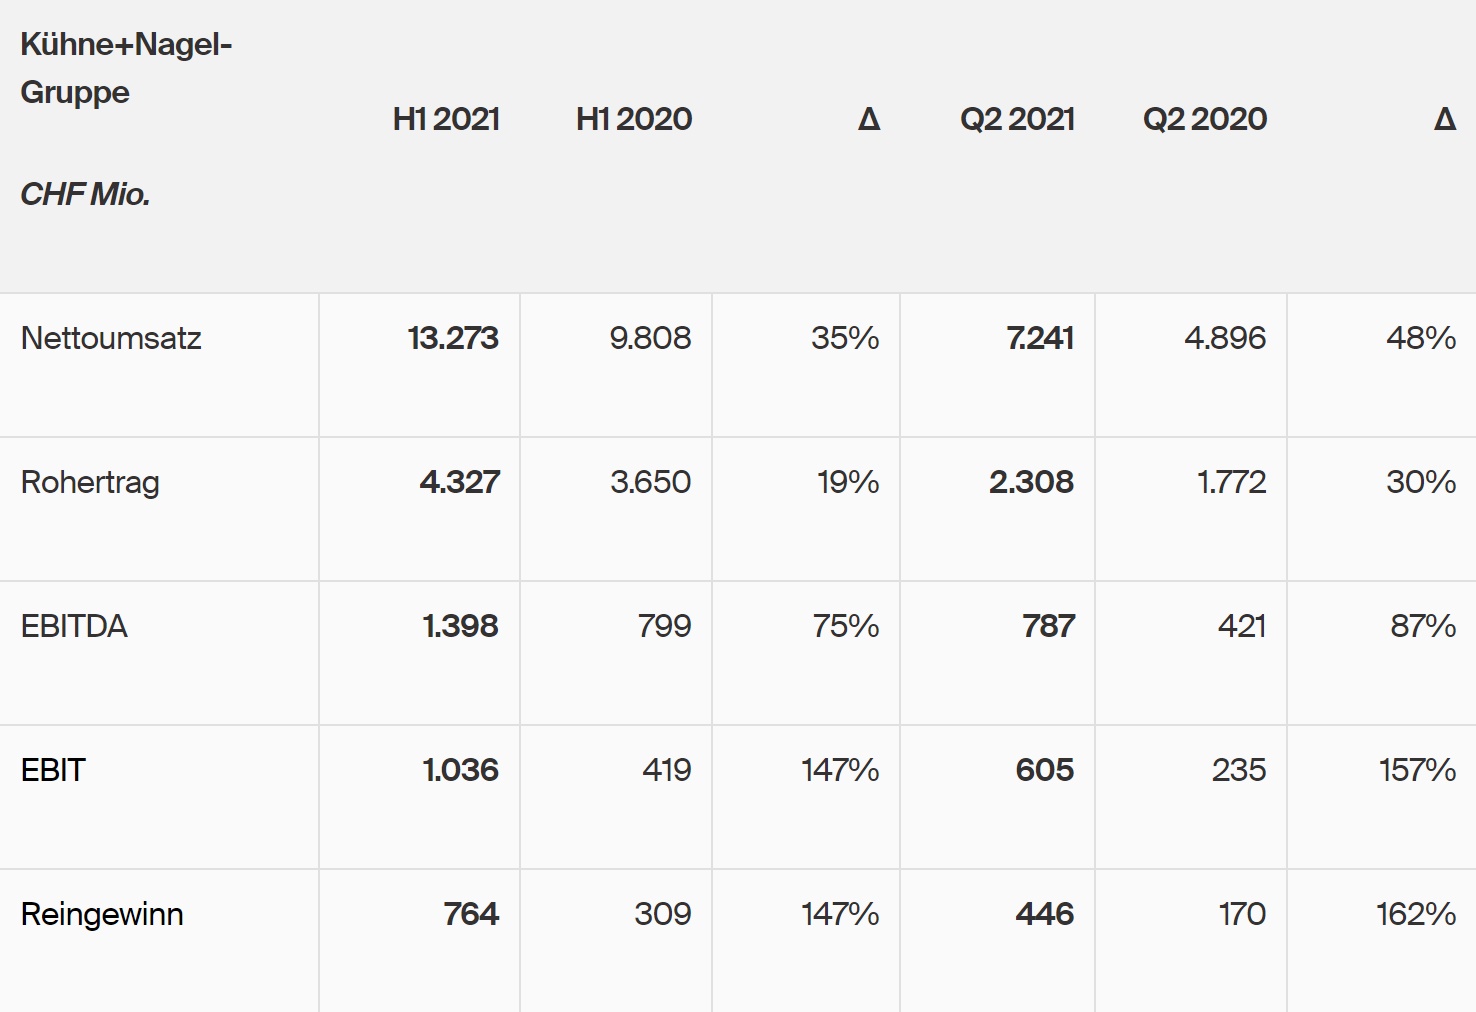The width and height of the screenshot is (1476, 1012).
Task: Click the EBITDA row label
Action: click(74, 626)
